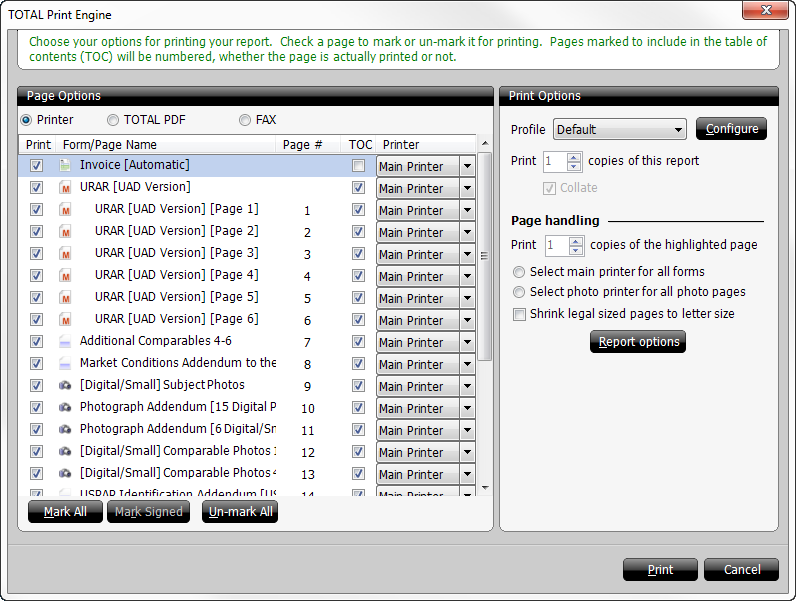
Task: Click the Invoice [Automatic] document icon
Action: coord(65,165)
